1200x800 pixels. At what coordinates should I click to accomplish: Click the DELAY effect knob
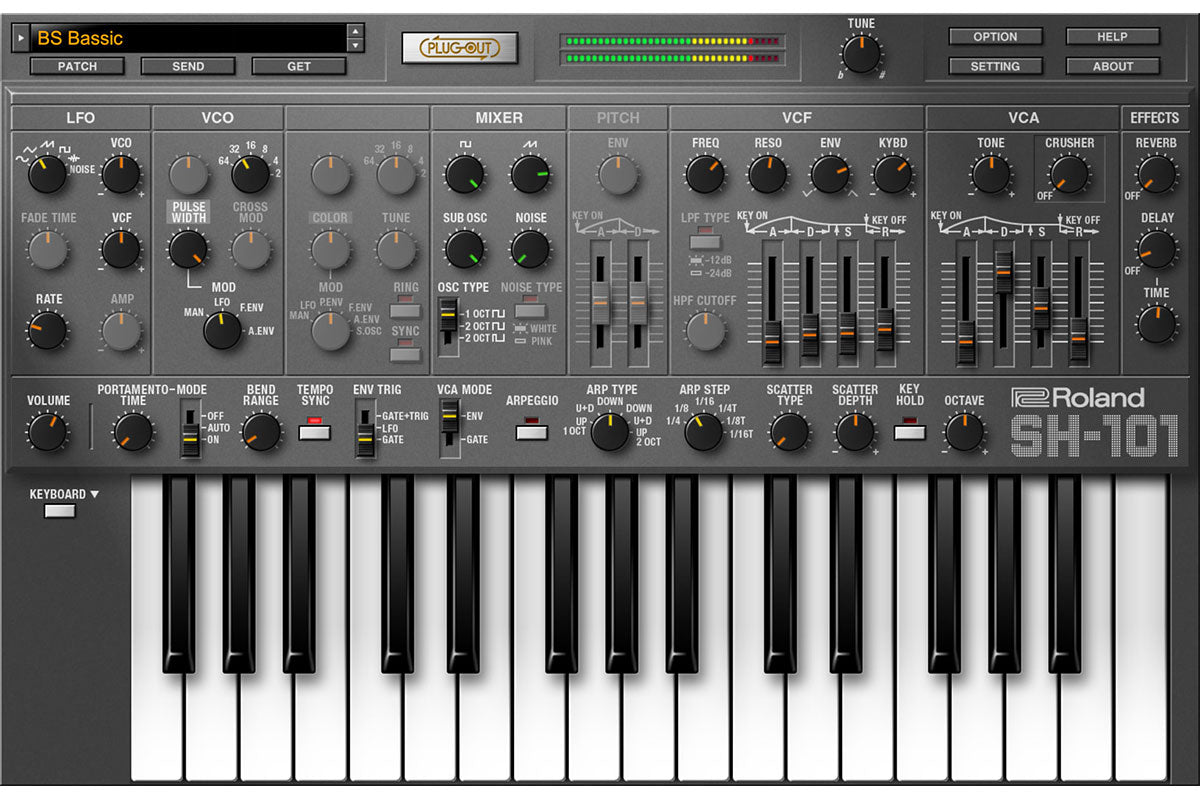coord(1157,249)
